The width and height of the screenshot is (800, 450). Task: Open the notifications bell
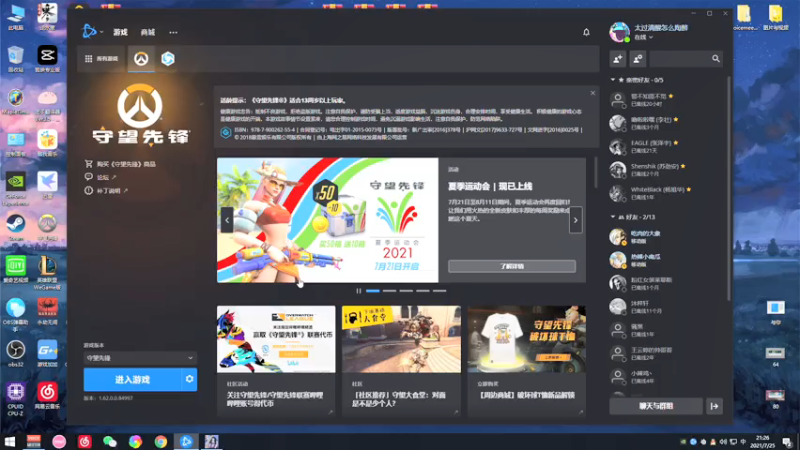pos(586,32)
